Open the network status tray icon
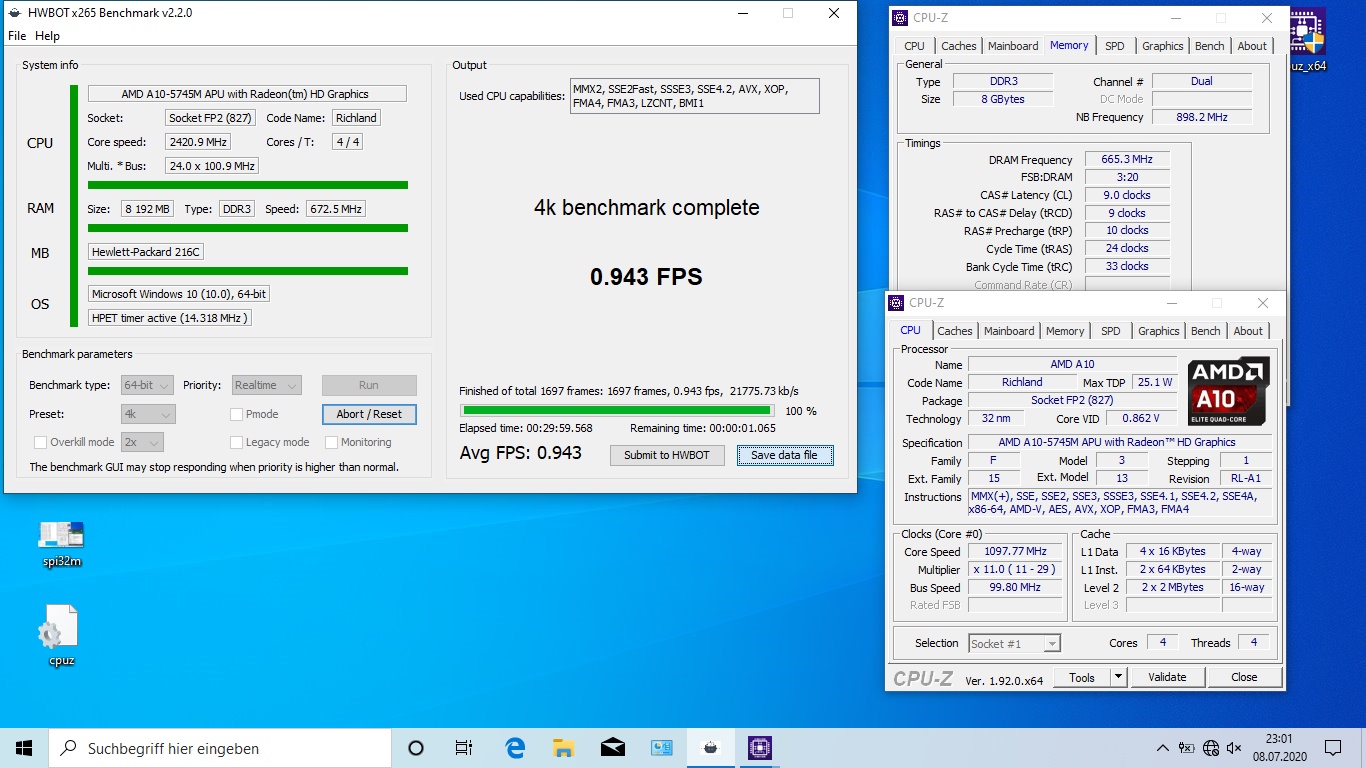 1211,748
